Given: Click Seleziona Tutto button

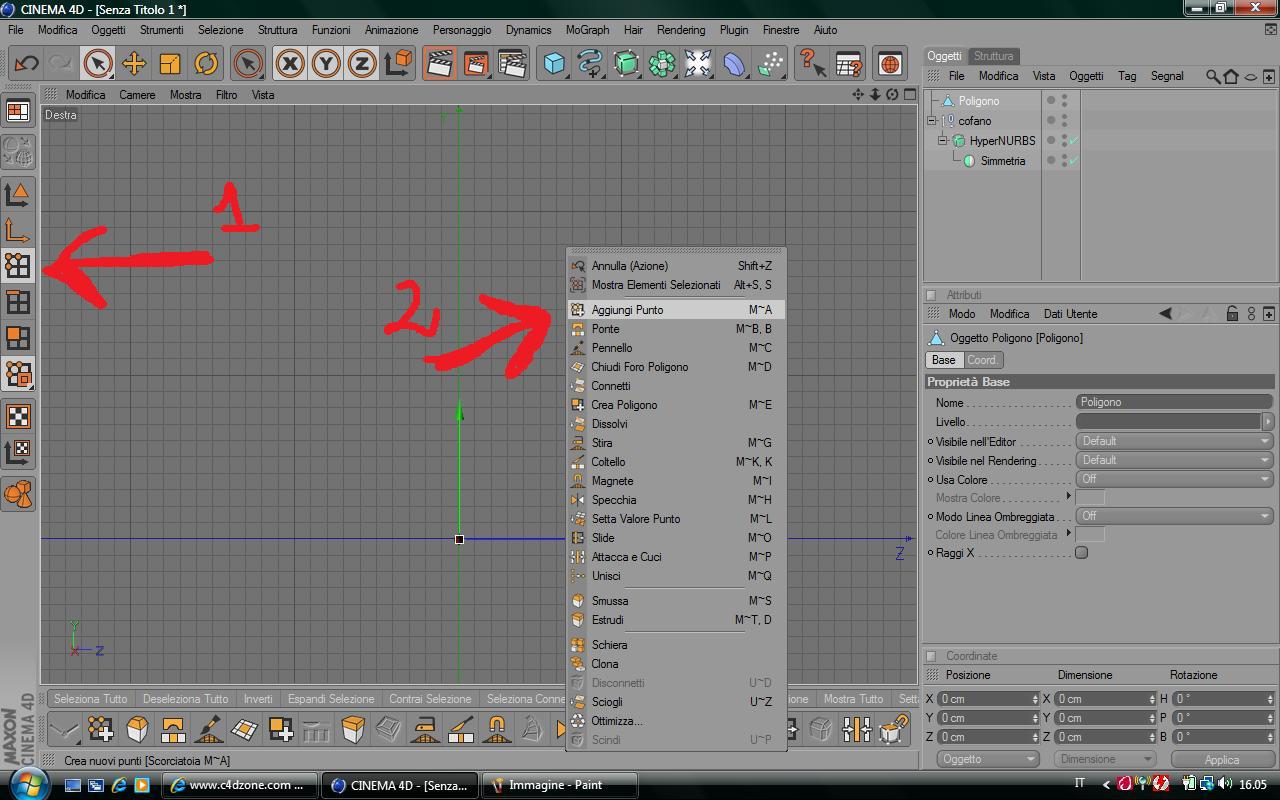Looking at the screenshot, I should pyautogui.click(x=91, y=699).
